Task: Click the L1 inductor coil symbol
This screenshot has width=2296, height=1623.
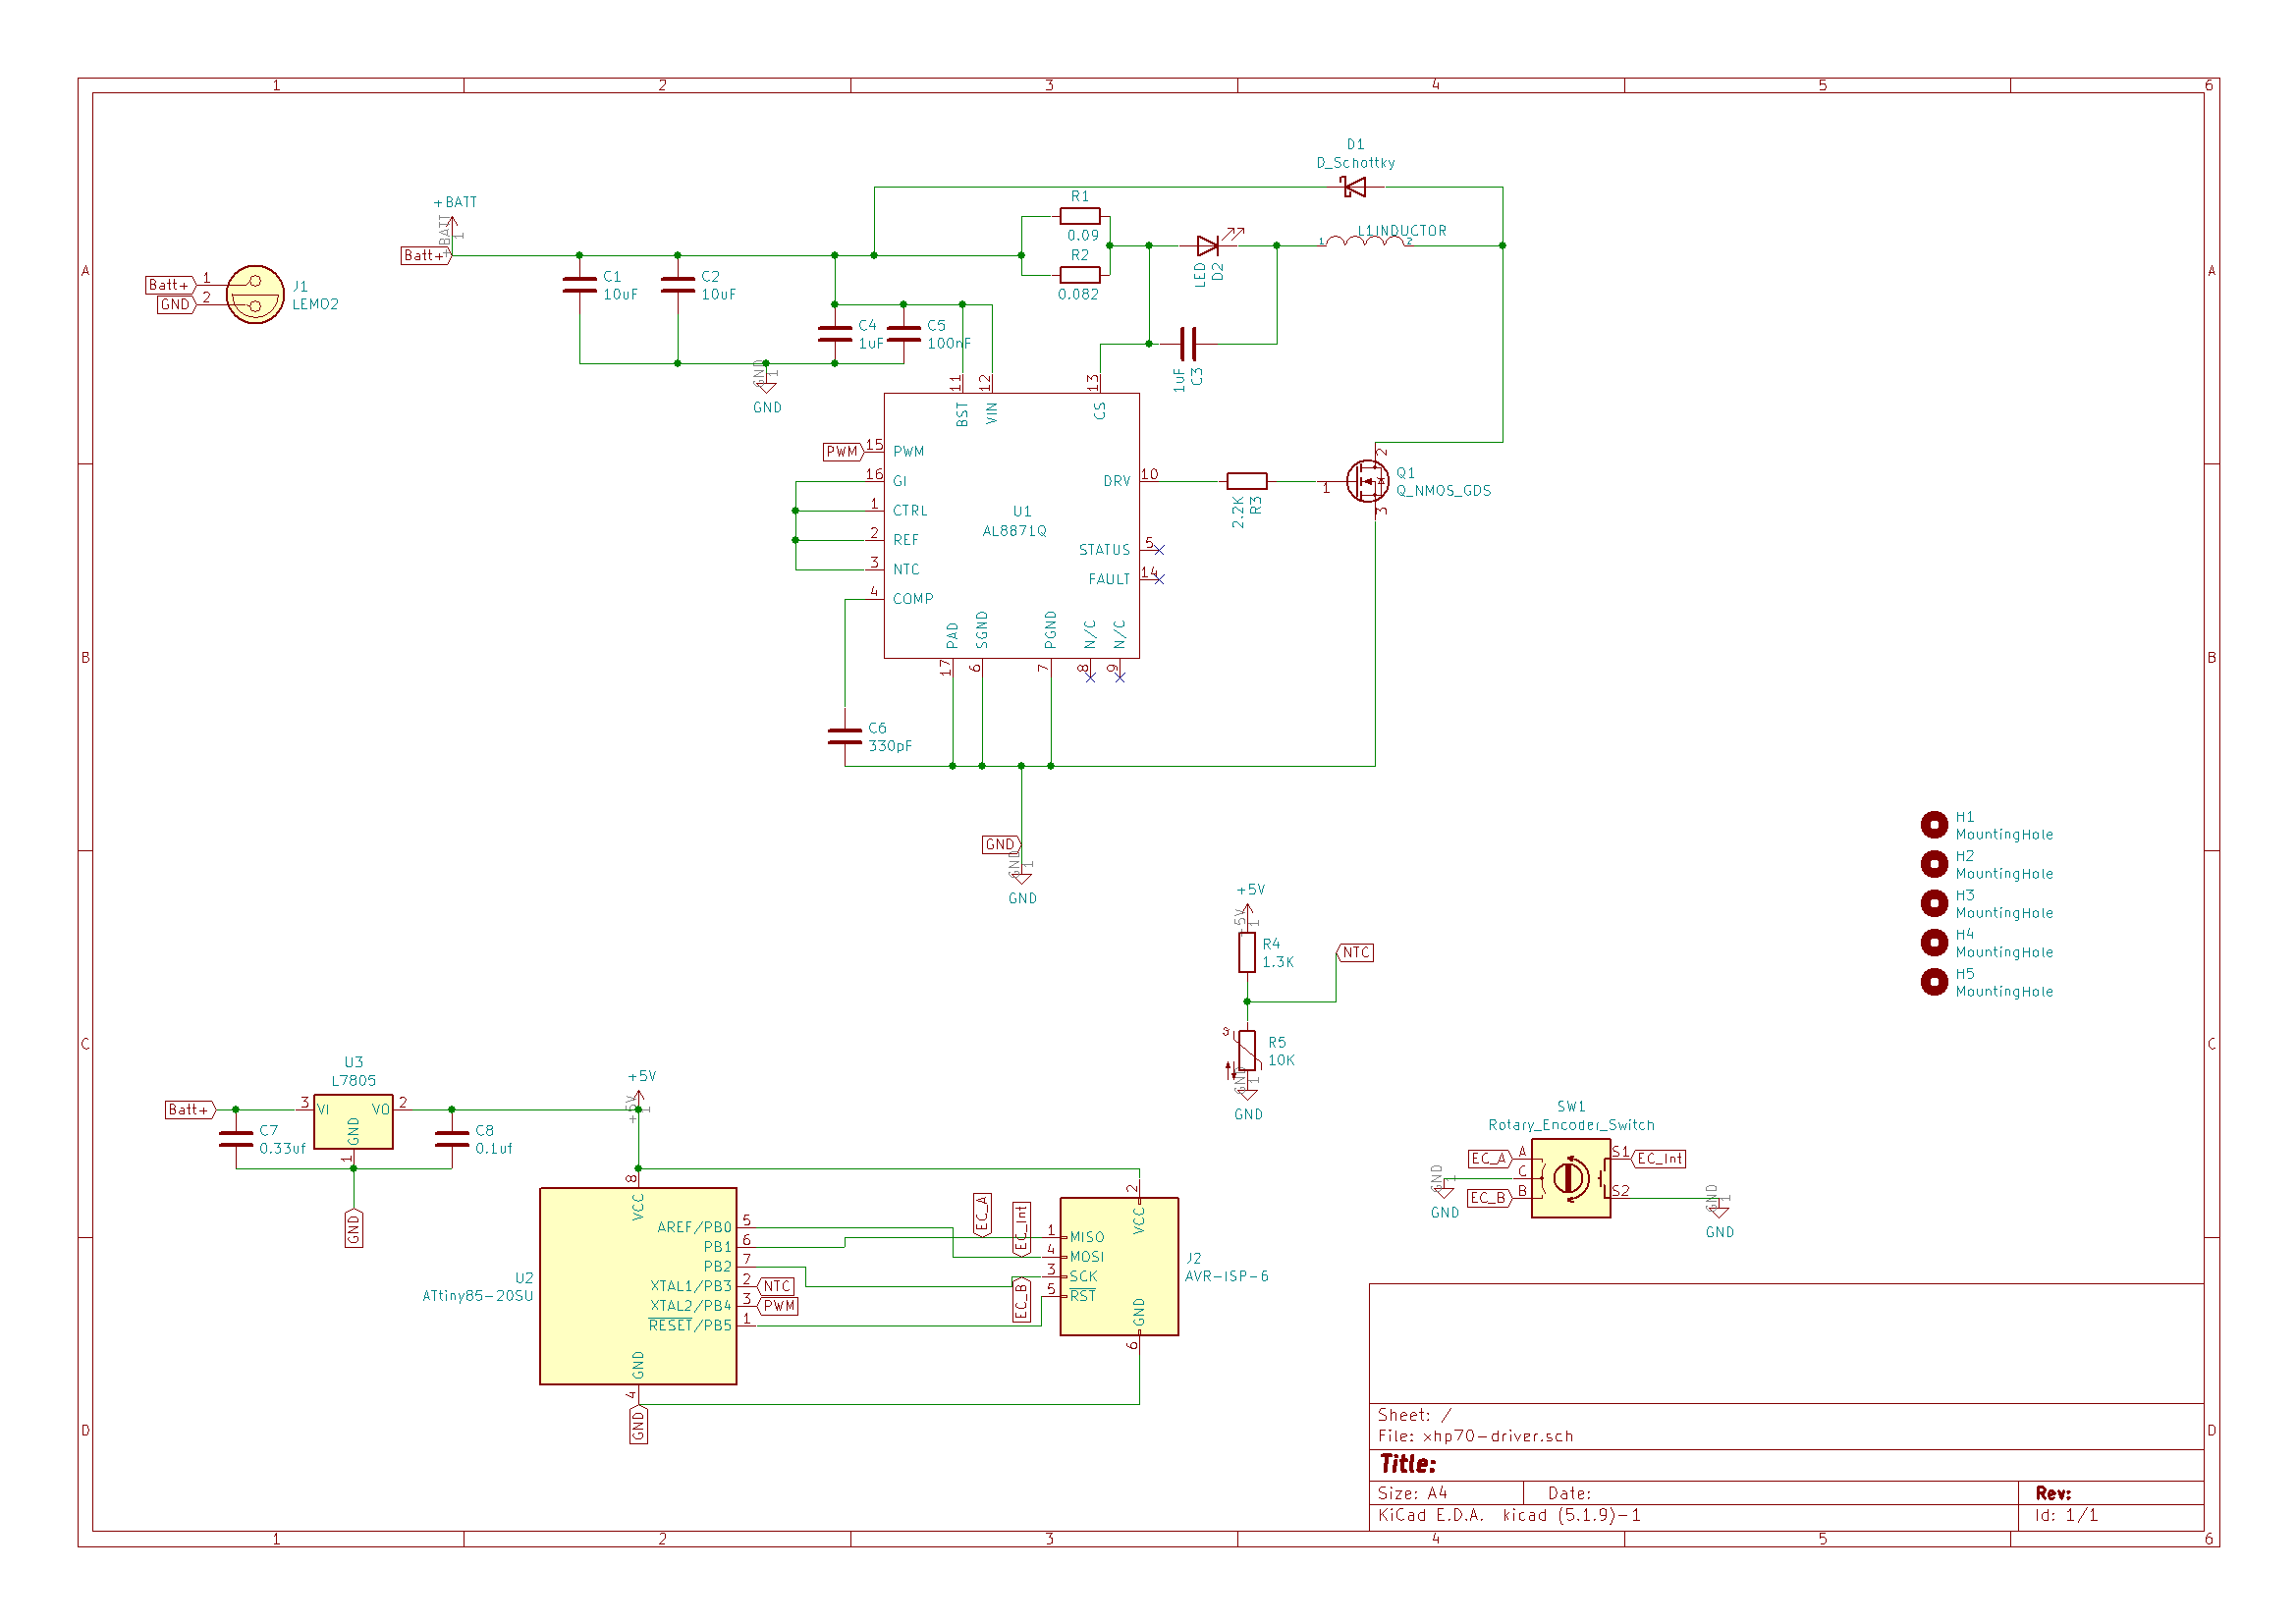Action: coord(1366,241)
